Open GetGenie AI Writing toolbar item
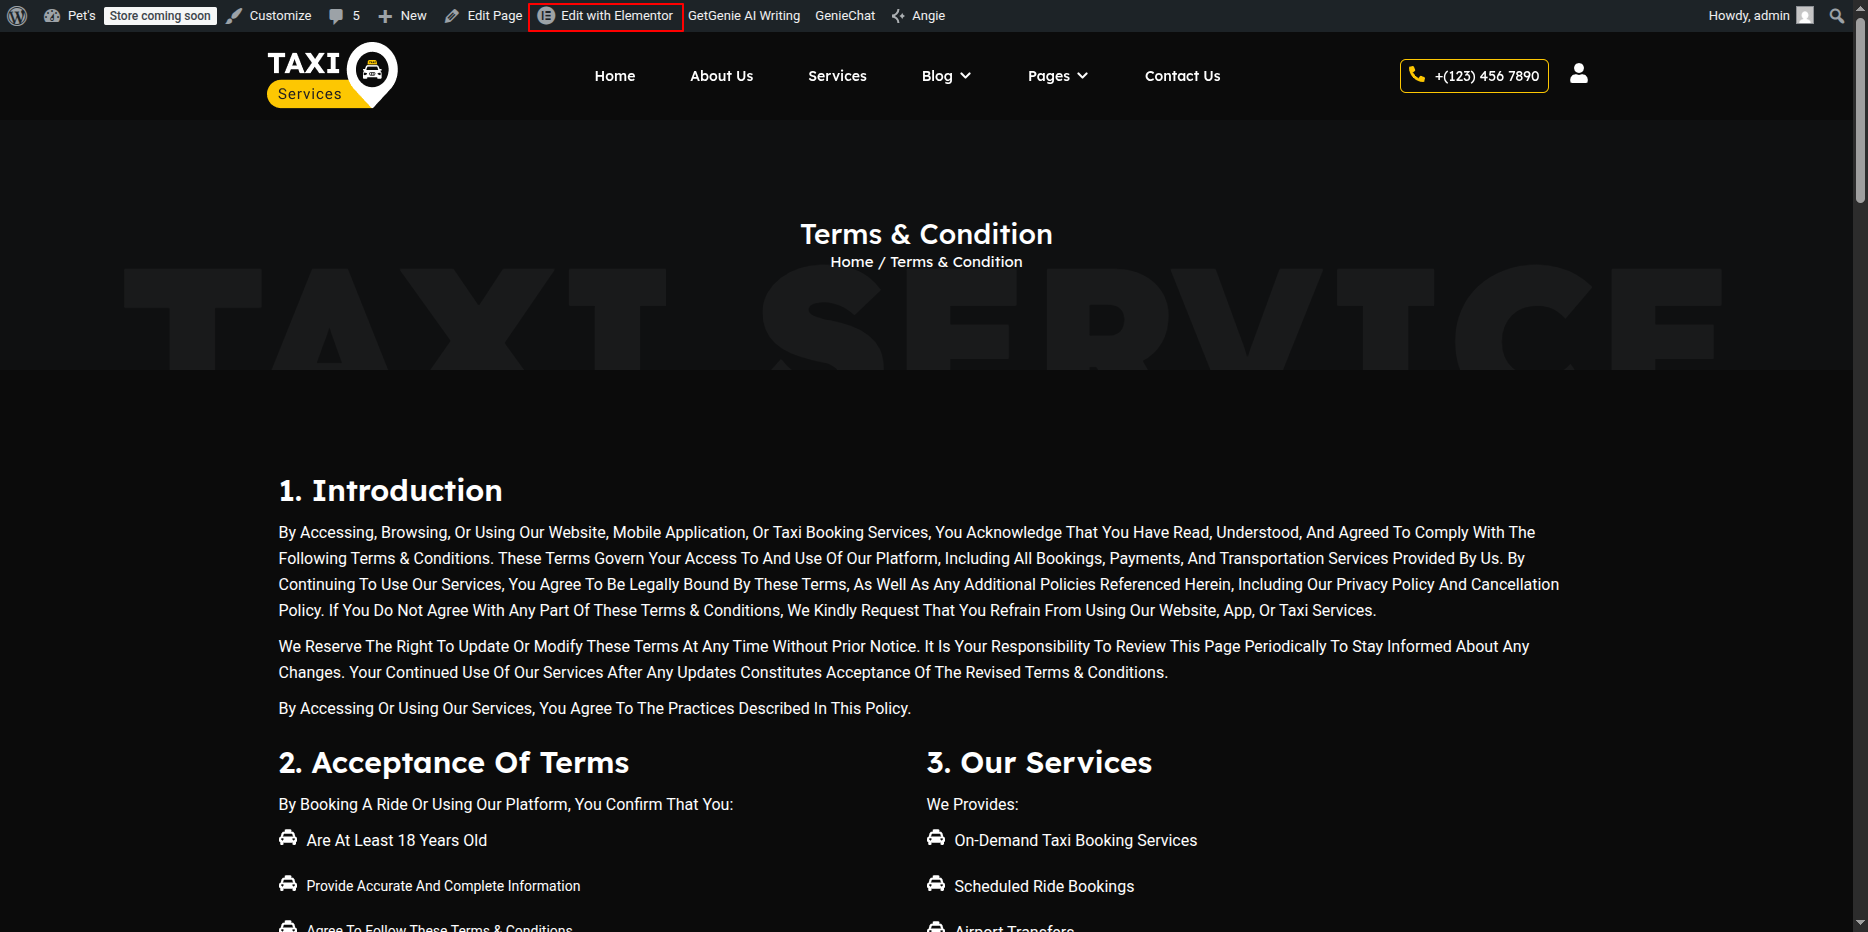 (744, 16)
